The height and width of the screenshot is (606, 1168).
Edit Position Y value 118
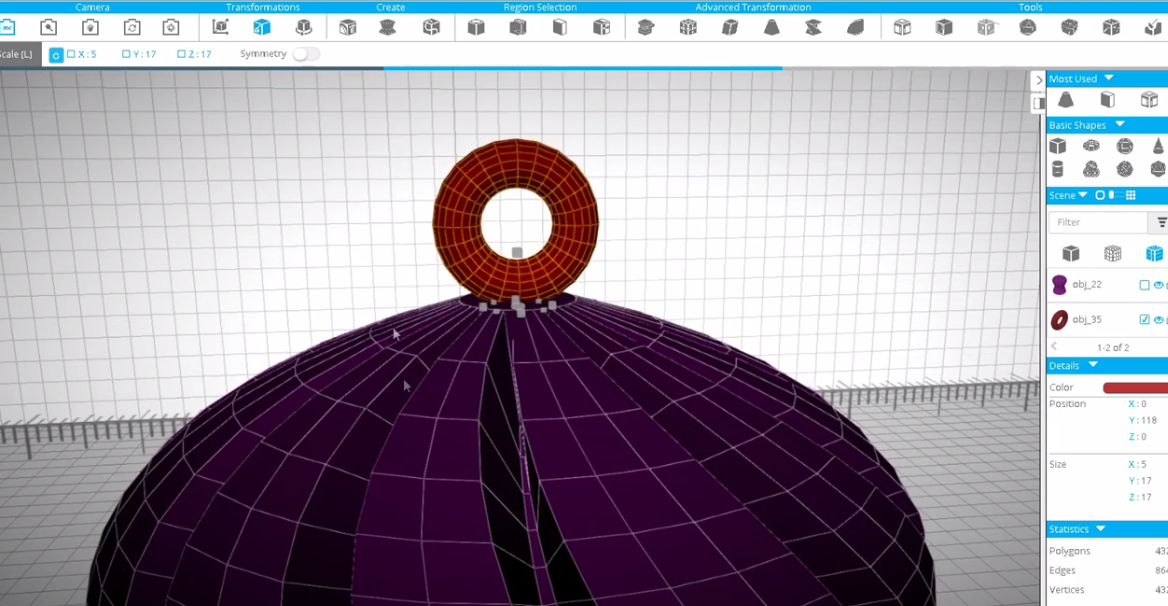pyautogui.click(x=1142, y=420)
